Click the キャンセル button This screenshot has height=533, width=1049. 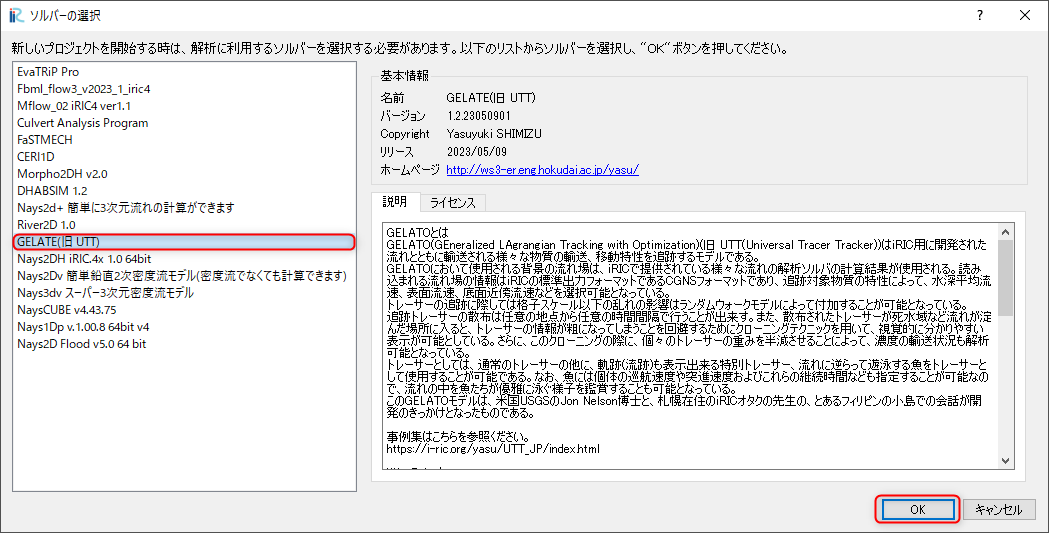click(x=998, y=510)
